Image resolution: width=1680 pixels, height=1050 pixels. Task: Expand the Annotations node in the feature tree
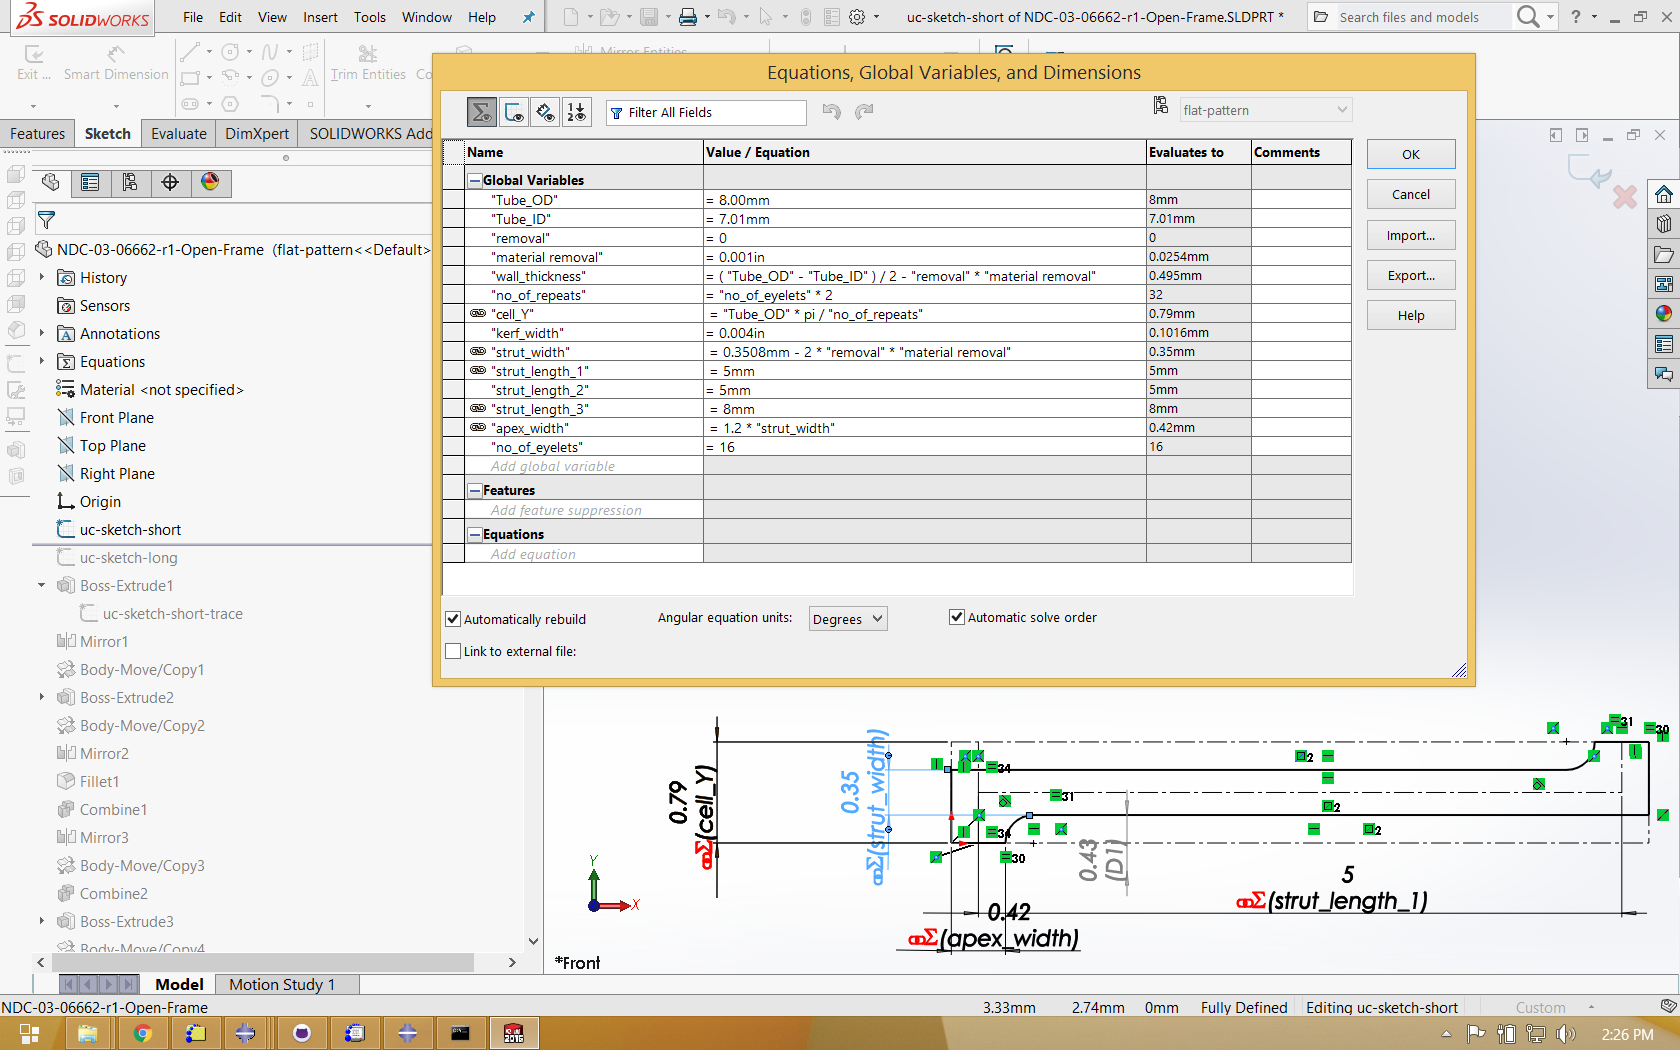point(42,333)
